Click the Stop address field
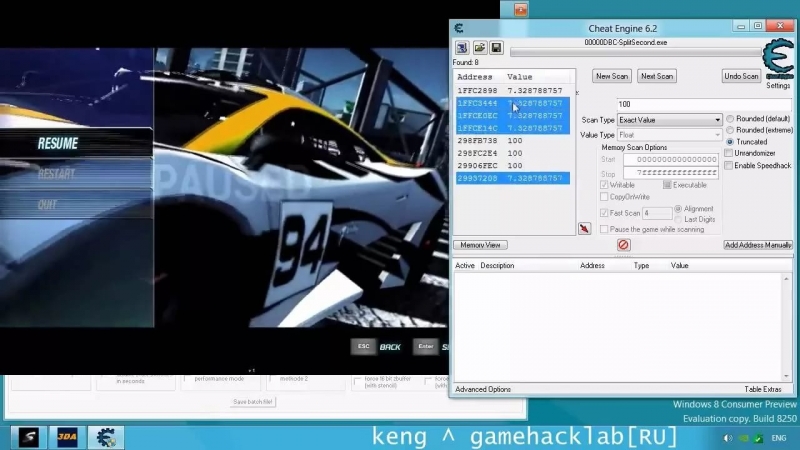 tap(670, 173)
